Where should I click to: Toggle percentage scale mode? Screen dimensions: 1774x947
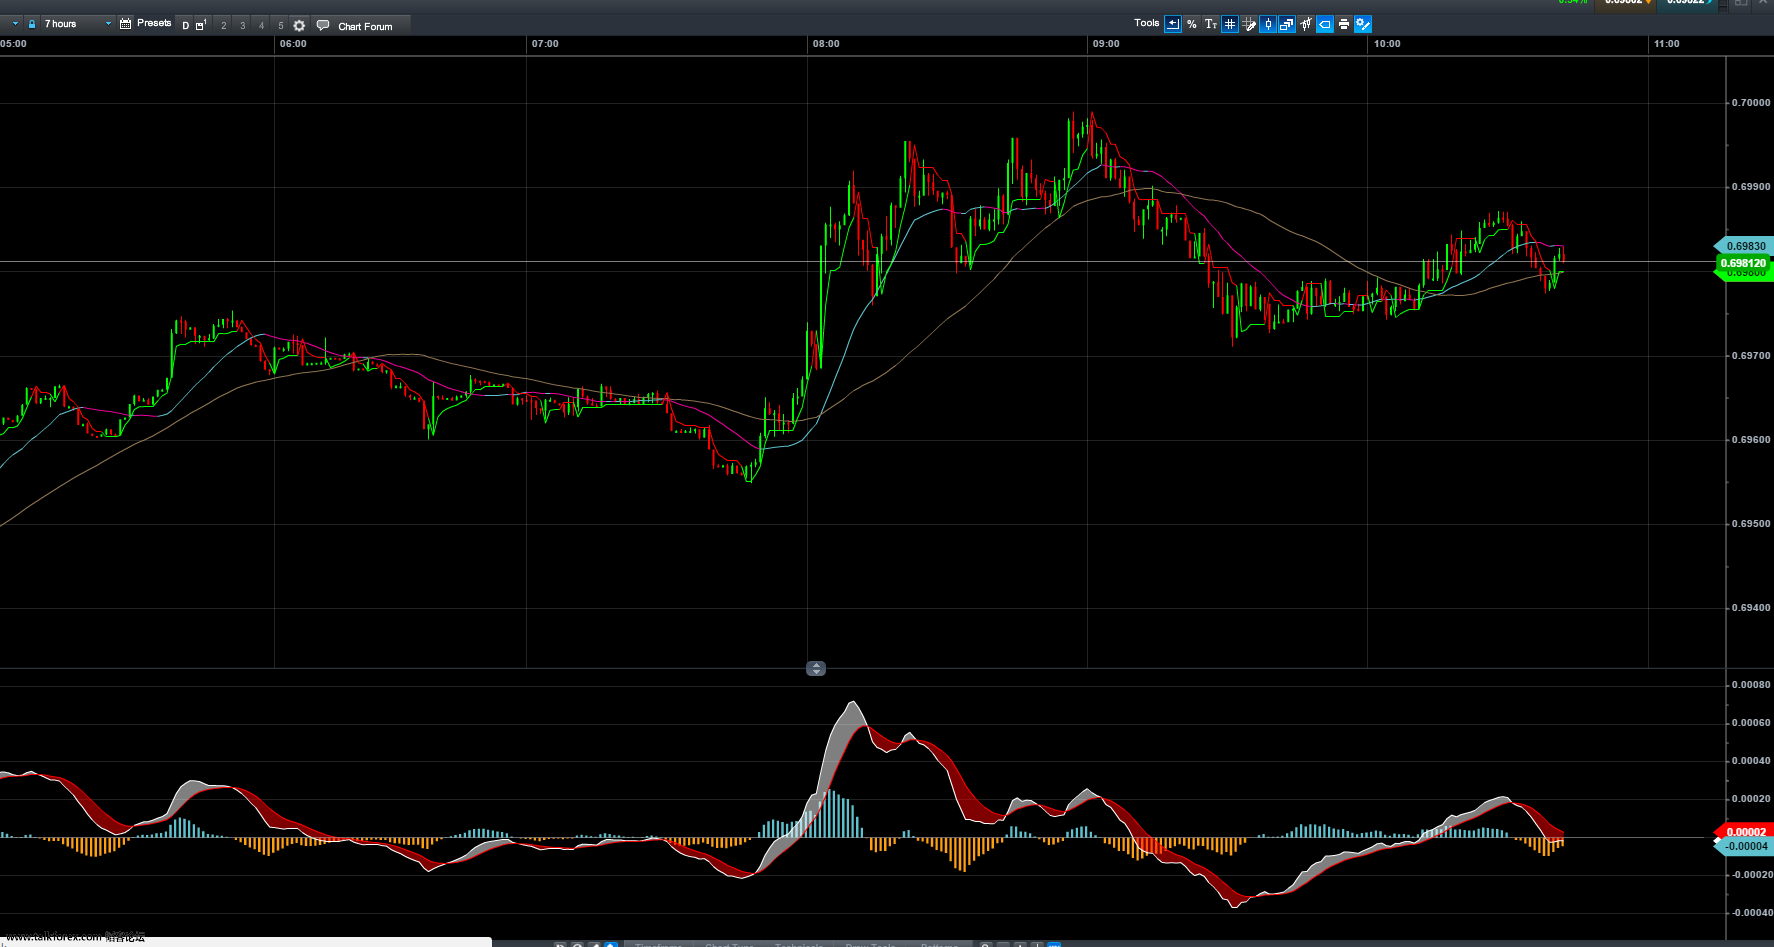pos(1192,24)
